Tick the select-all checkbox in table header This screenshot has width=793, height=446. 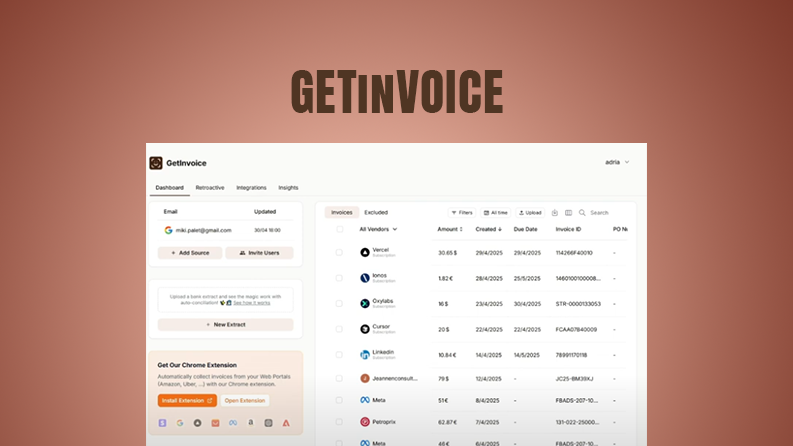pos(340,229)
